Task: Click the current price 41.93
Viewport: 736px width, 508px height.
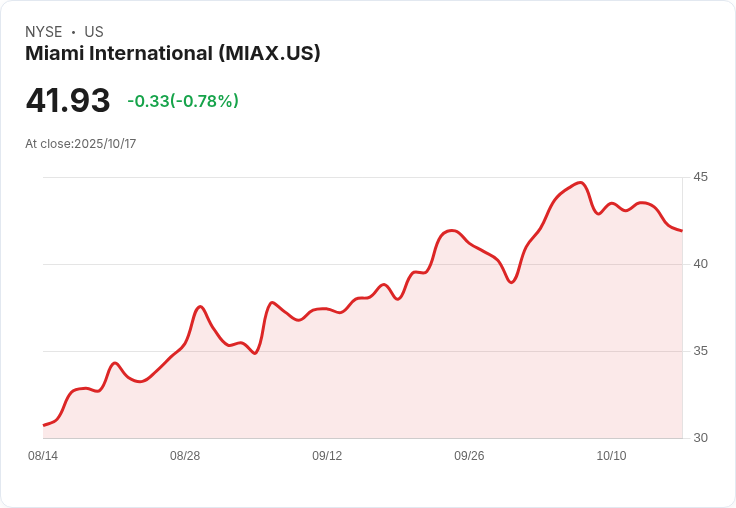Action: [68, 100]
